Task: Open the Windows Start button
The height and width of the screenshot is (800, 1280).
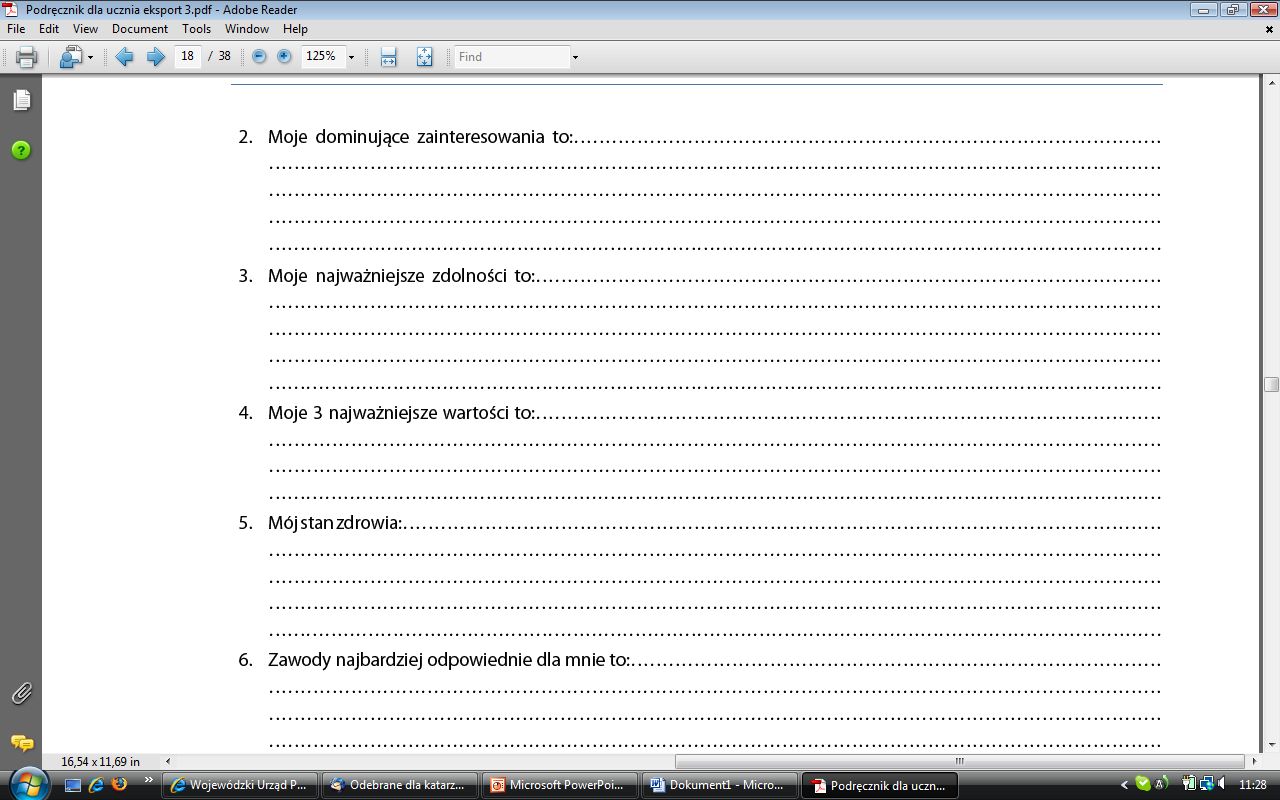Action: (x=27, y=784)
